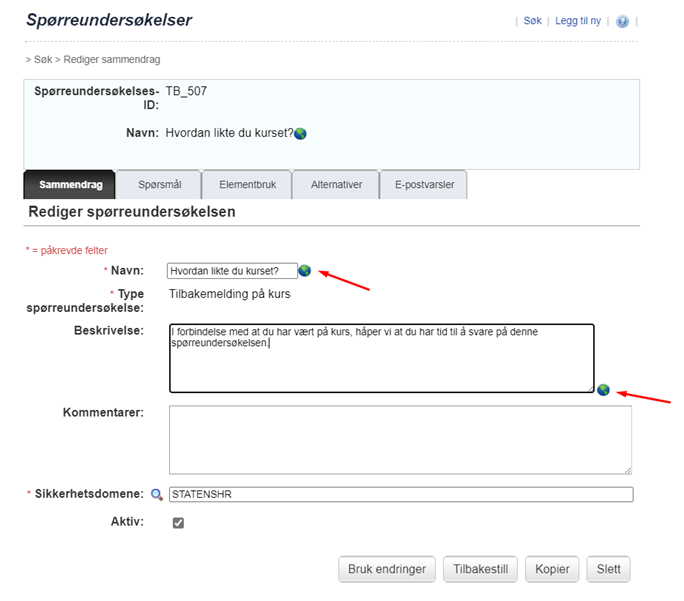Open the Spørsmål tab
684x601 pixels.
(159, 185)
